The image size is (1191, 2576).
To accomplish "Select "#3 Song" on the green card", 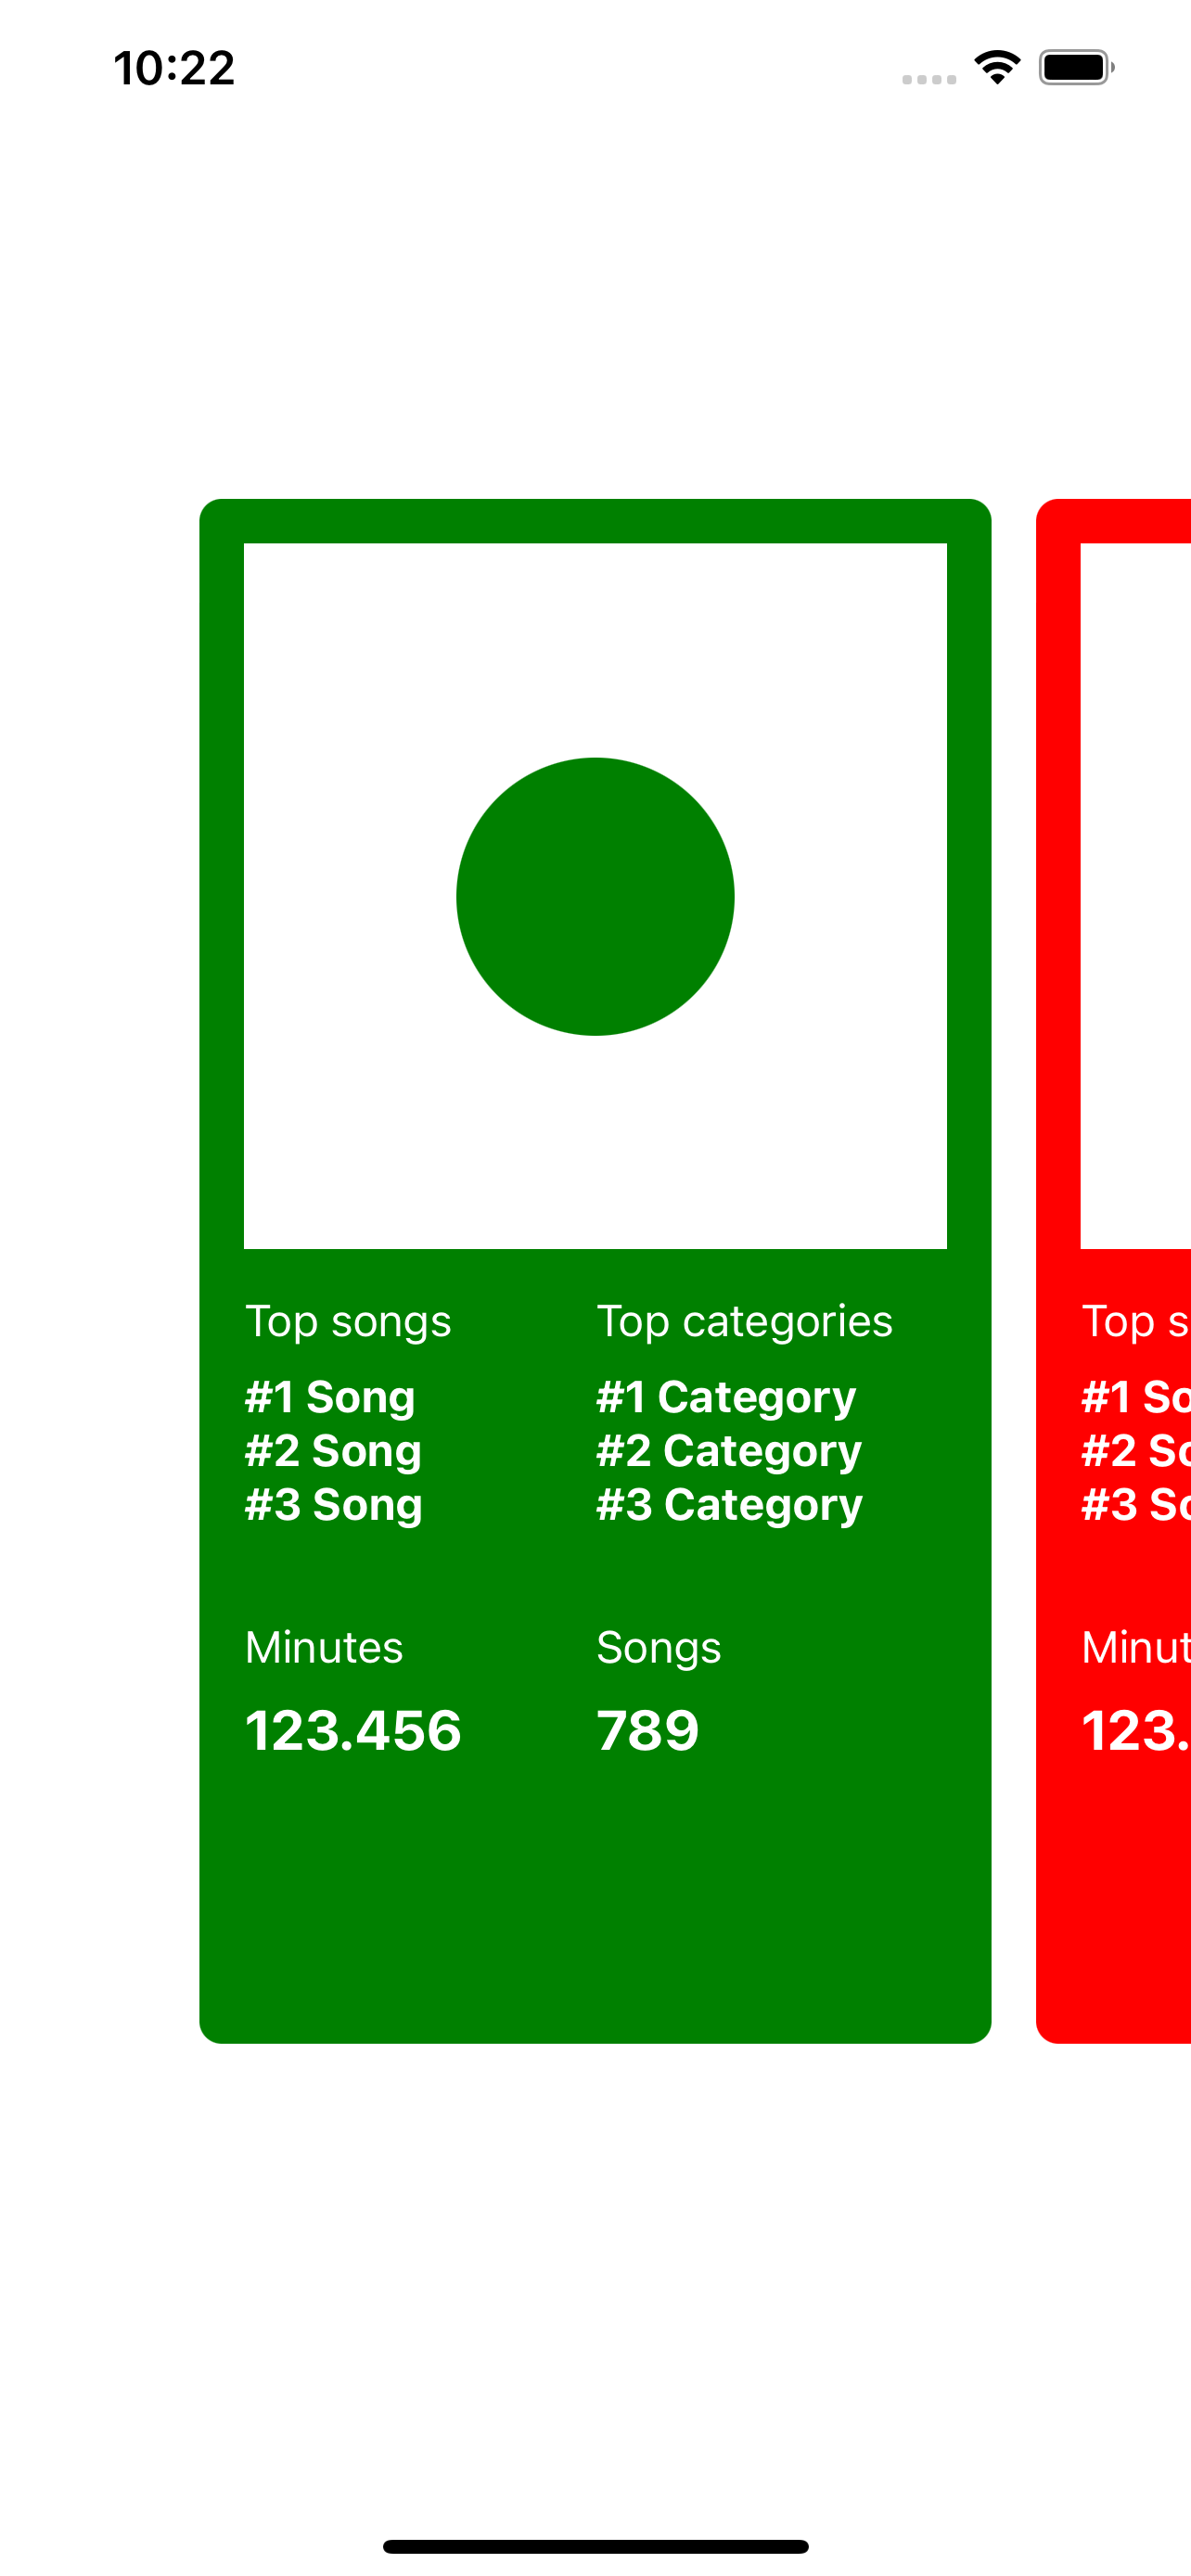I will [334, 1505].
